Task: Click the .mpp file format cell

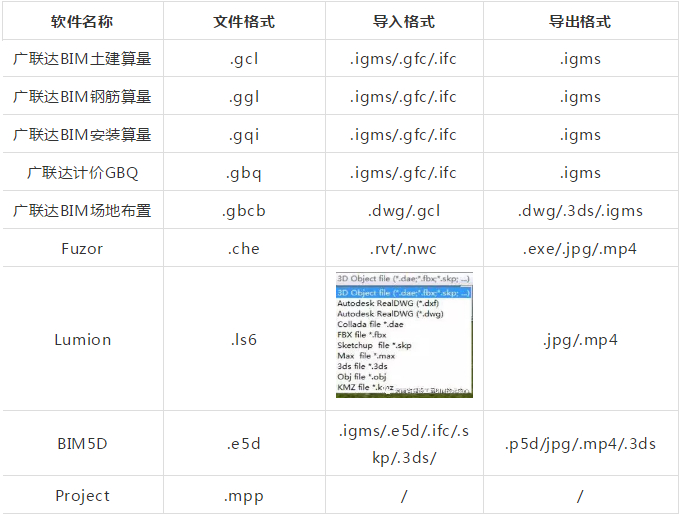Action: (x=244, y=496)
